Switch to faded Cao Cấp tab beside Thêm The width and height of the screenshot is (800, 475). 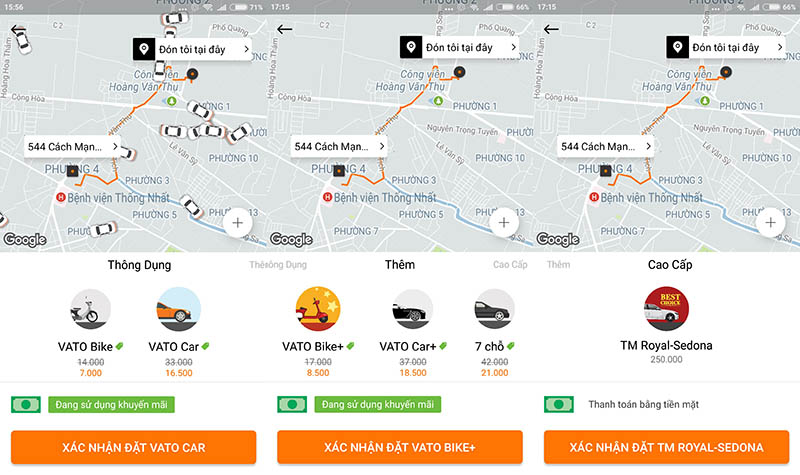click(x=510, y=265)
